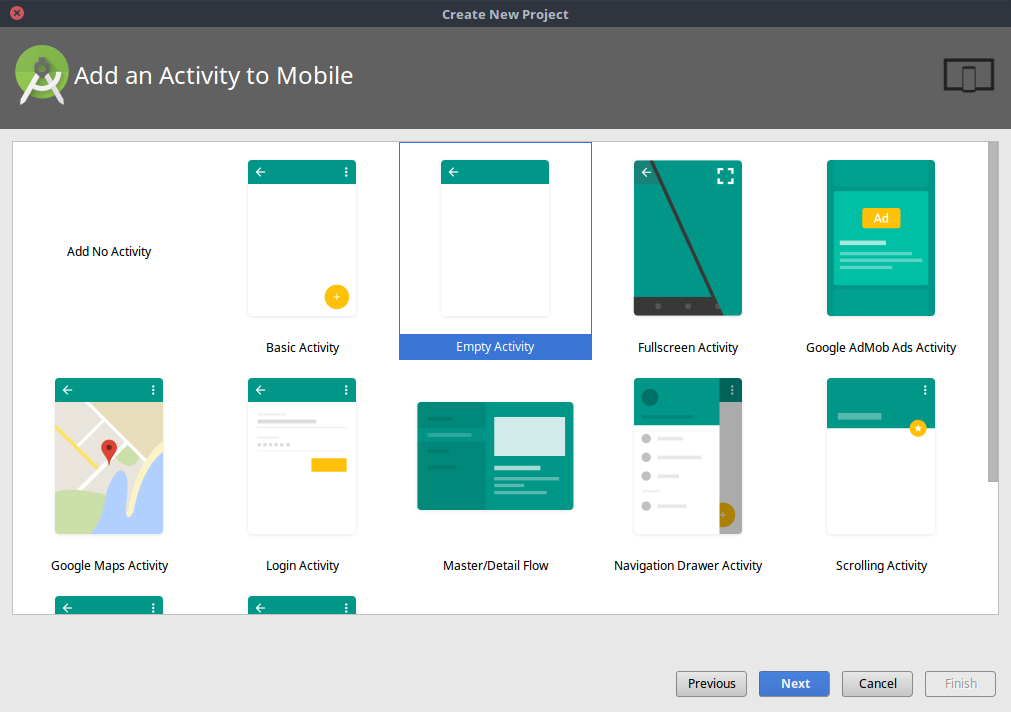Click the Previous button

click(711, 684)
